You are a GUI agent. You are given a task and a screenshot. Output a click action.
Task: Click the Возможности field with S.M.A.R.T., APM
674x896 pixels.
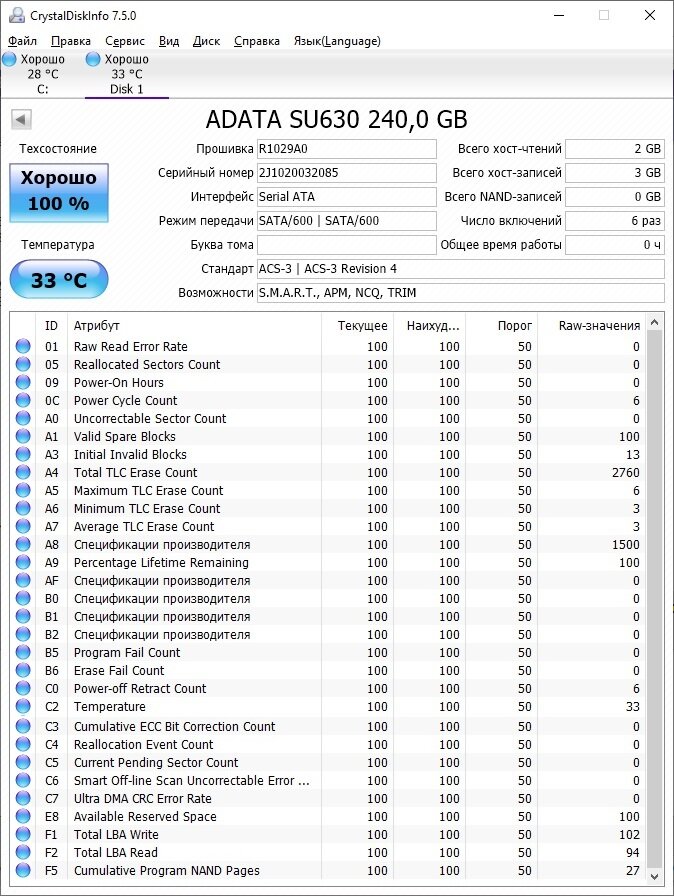pyautogui.click(x=461, y=293)
